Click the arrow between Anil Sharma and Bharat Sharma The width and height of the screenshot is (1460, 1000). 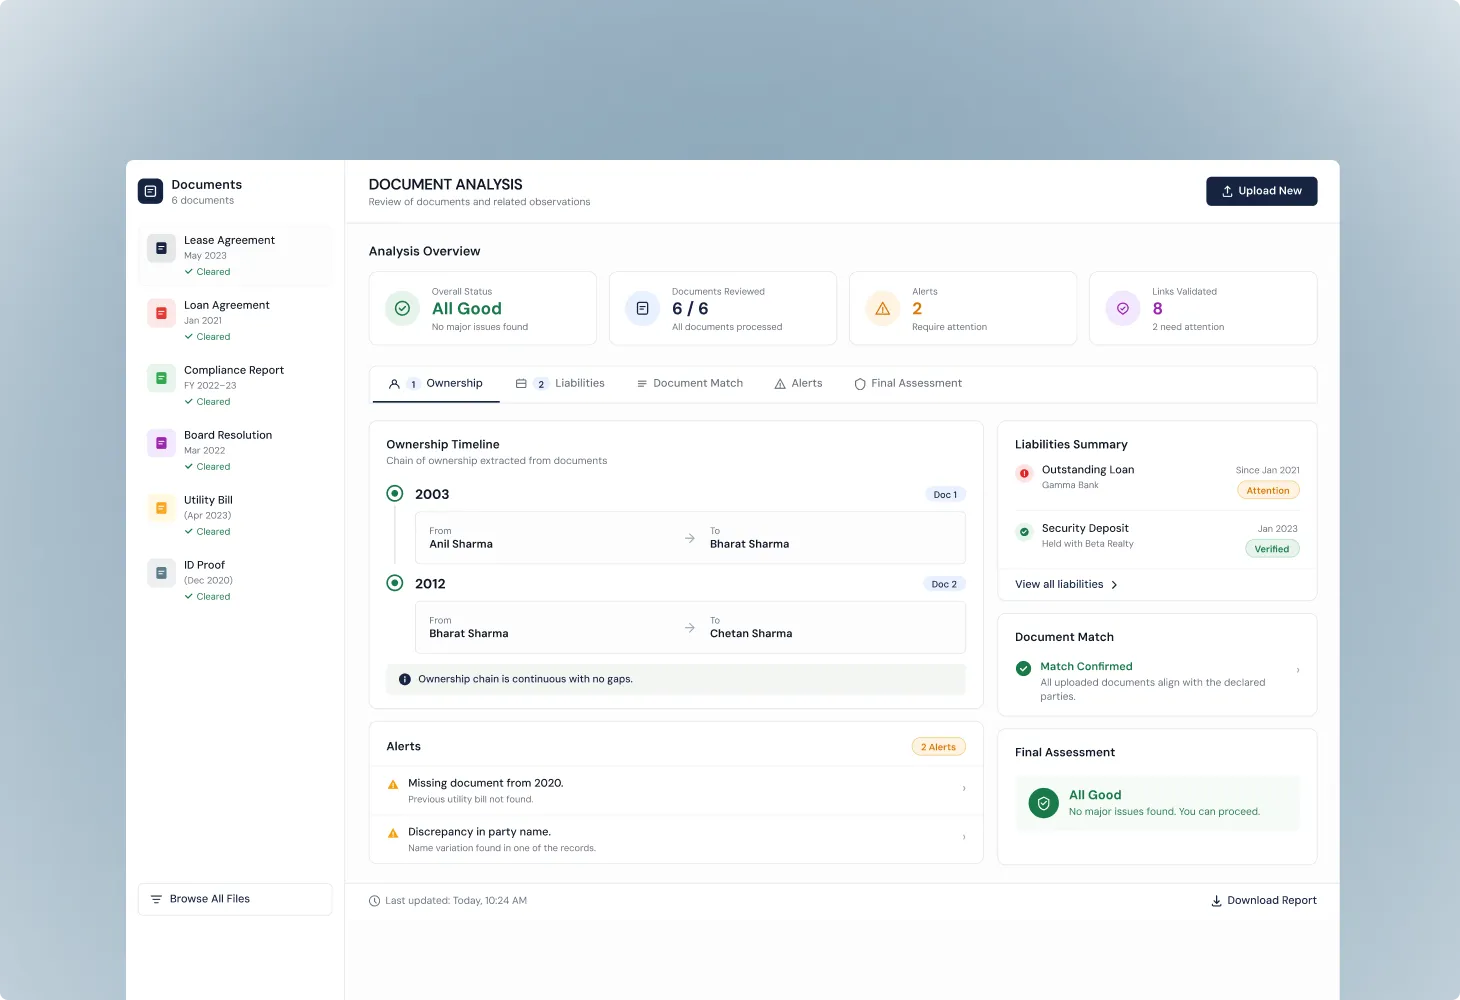coord(690,538)
